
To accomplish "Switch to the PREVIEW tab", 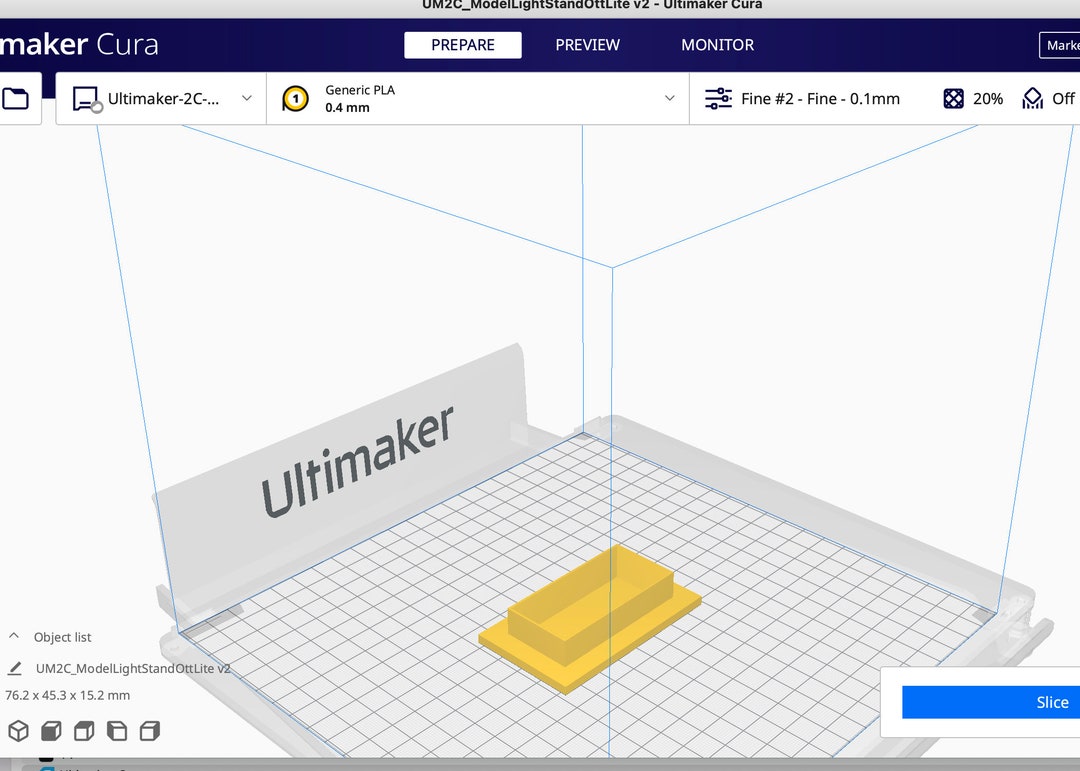I will [x=587, y=45].
